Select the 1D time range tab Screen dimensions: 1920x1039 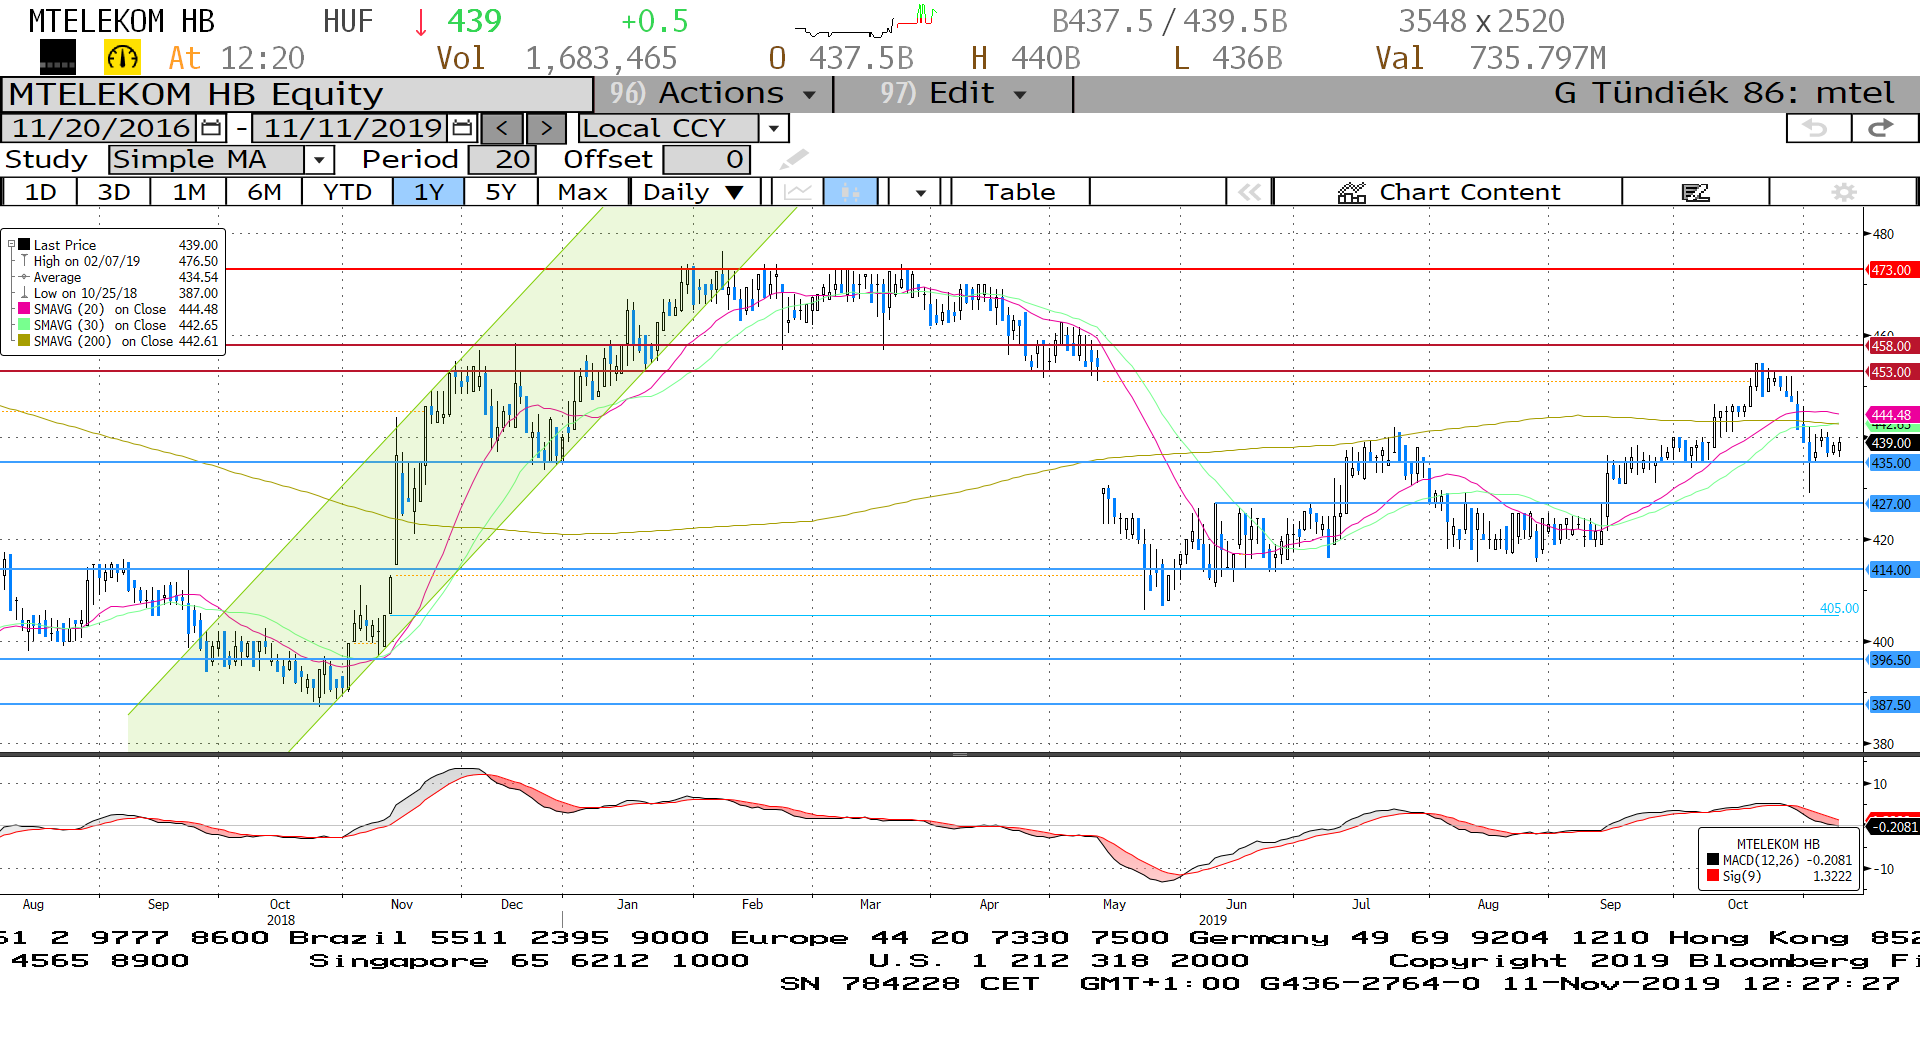pos(40,192)
